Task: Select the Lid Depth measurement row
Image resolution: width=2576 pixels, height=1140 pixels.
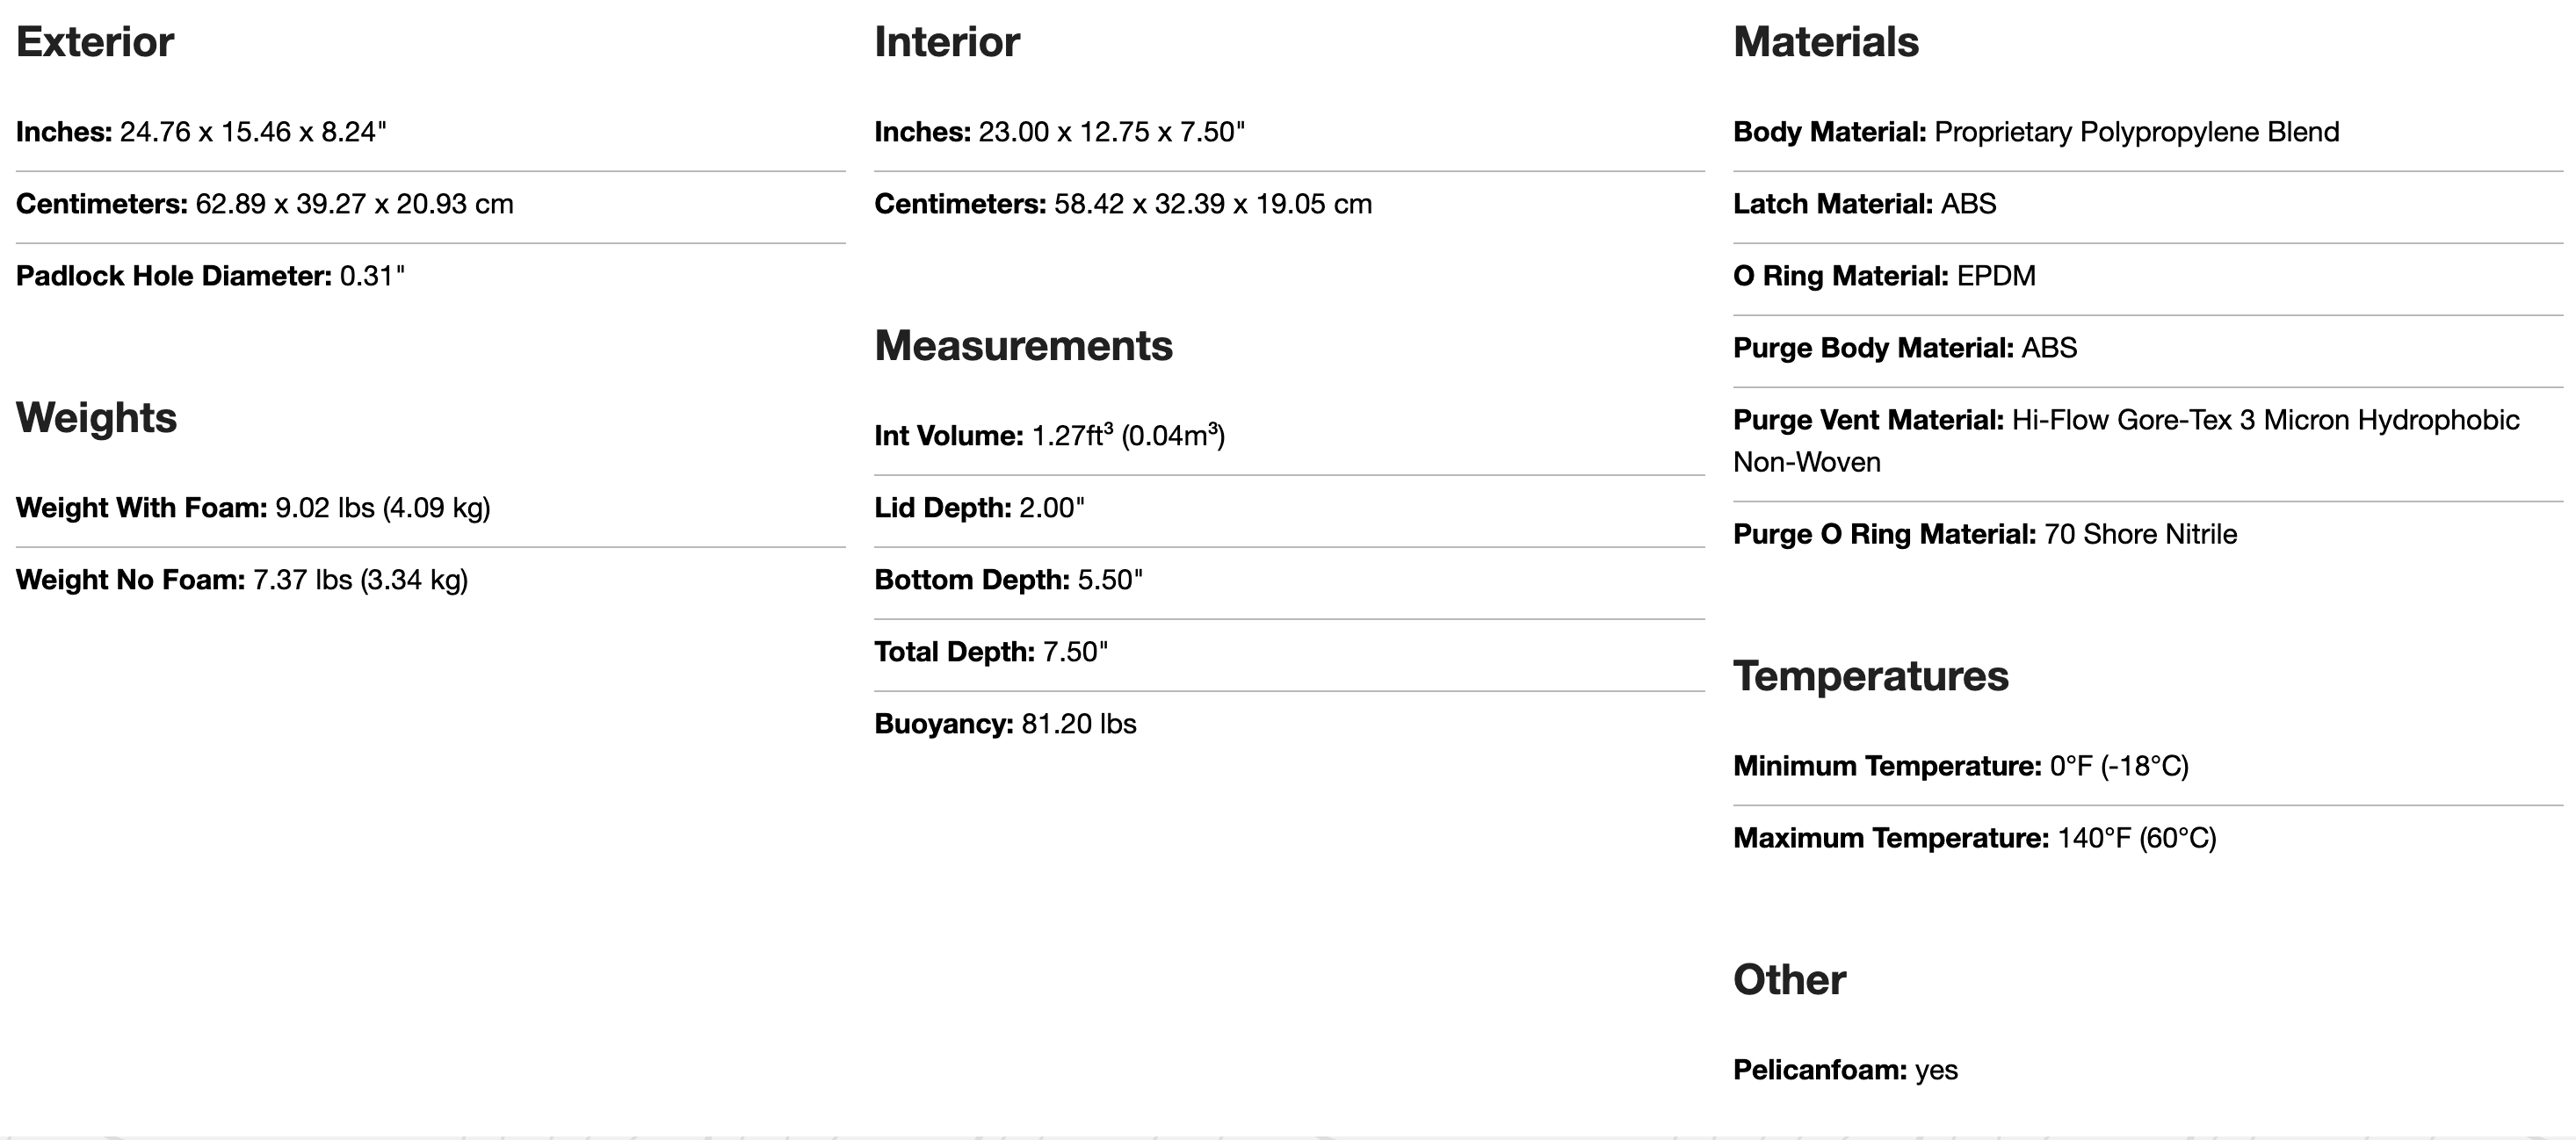Action: [979, 508]
